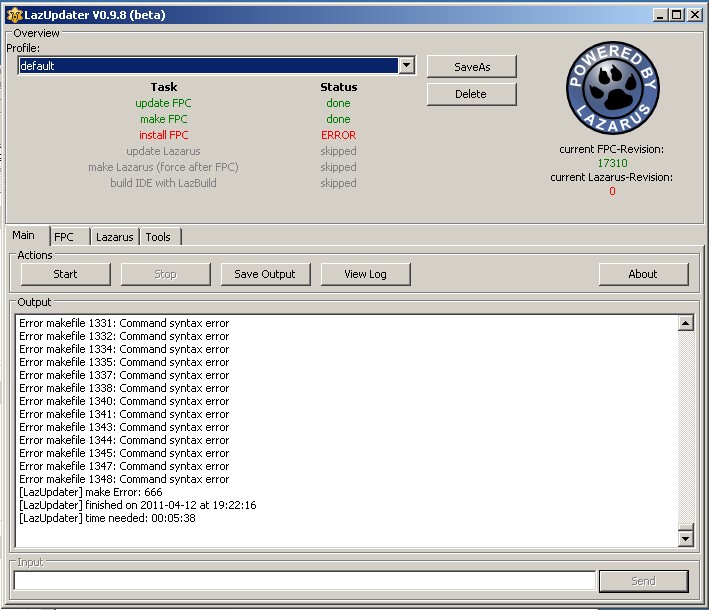Click the output scrollbar down arrow
This screenshot has width=709, height=610.
click(x=686, y=539)
